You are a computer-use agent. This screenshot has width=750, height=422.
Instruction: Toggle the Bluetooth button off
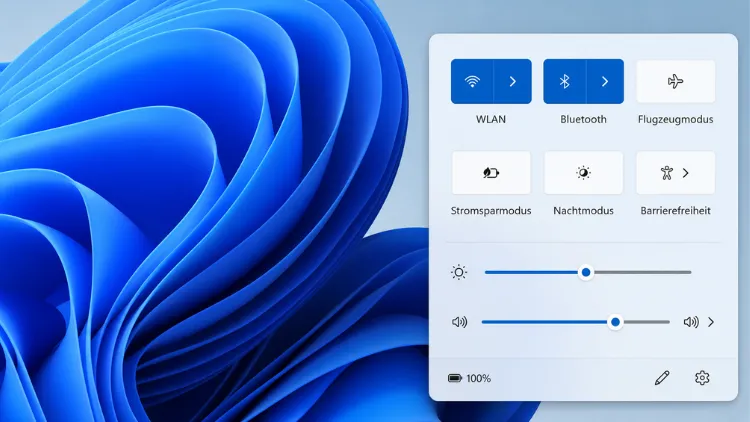564,81
